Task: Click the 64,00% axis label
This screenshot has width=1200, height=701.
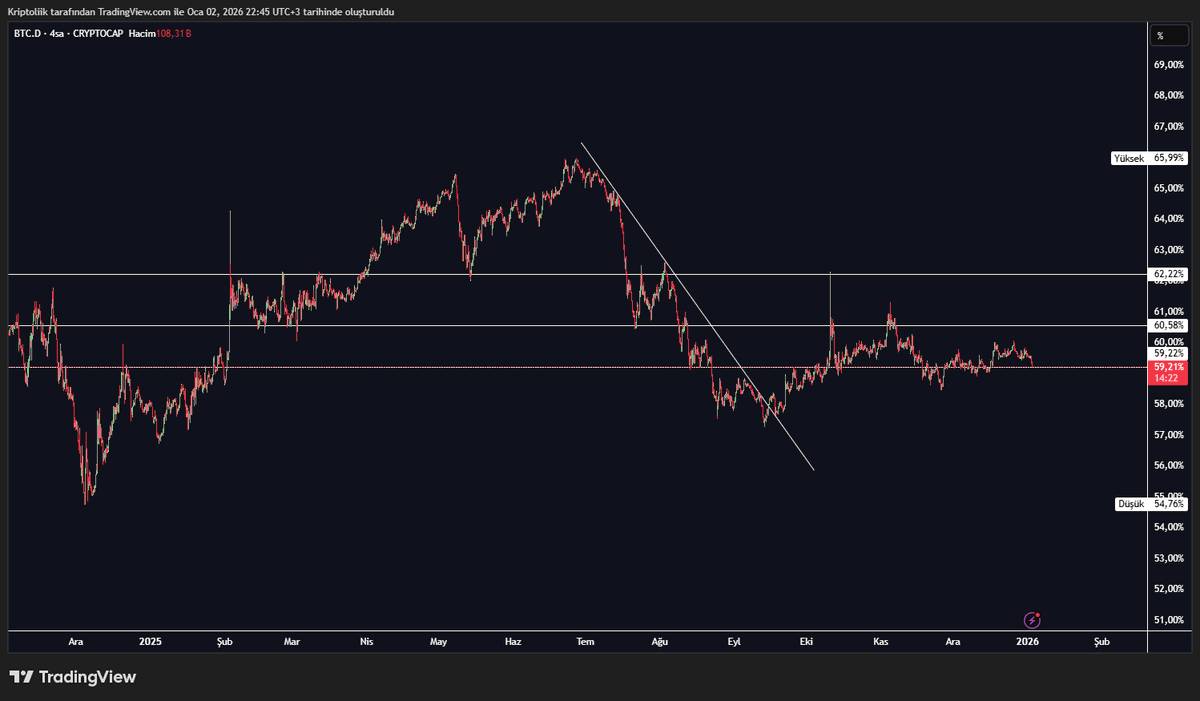Action: pyautogui.click(x=1169, y=219)
